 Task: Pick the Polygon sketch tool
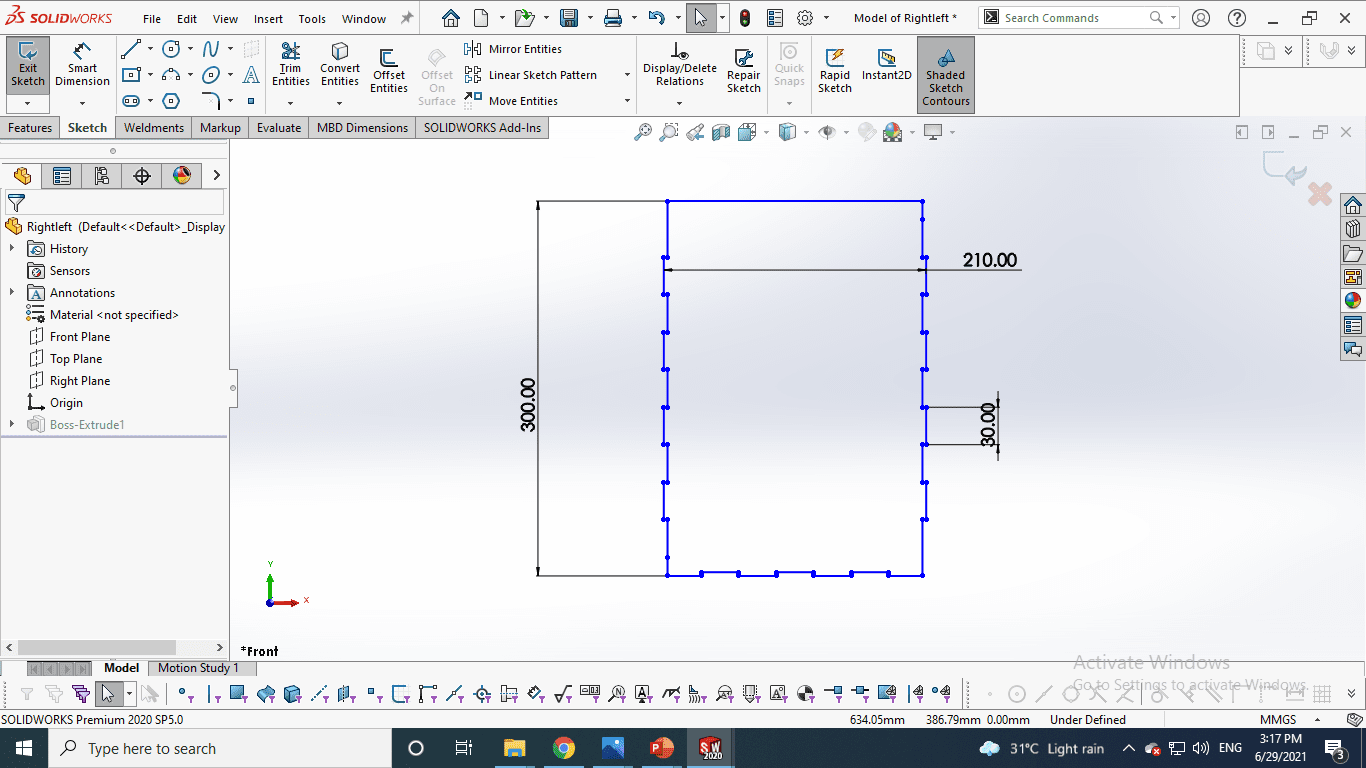tap(171, 101)
